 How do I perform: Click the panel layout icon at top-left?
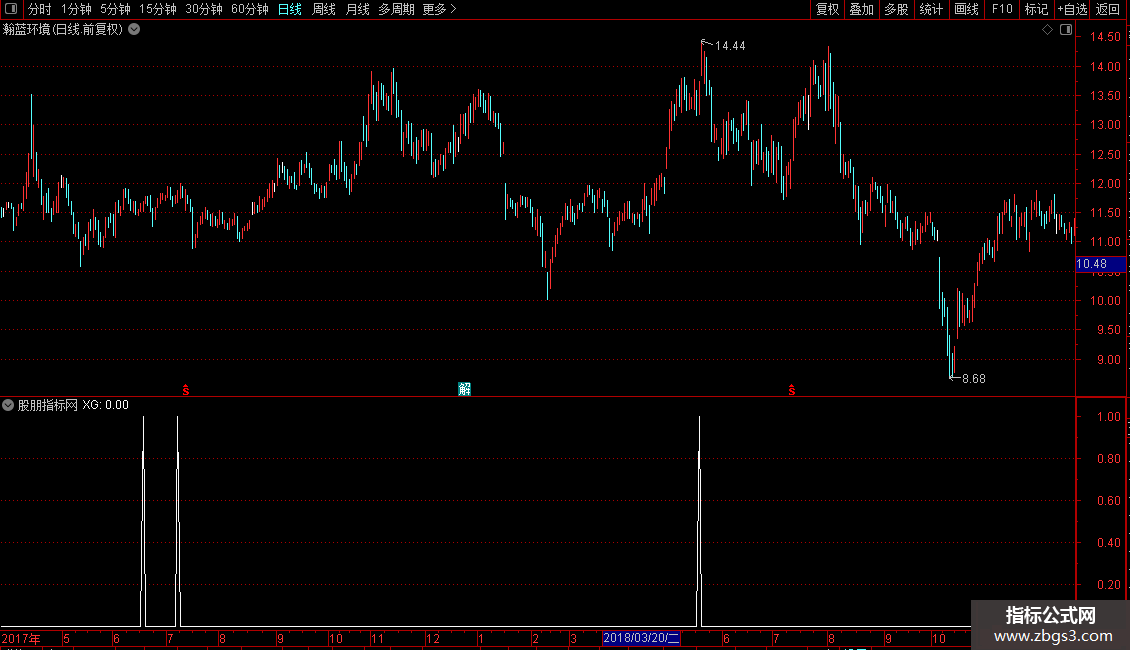tap(11, 9)
